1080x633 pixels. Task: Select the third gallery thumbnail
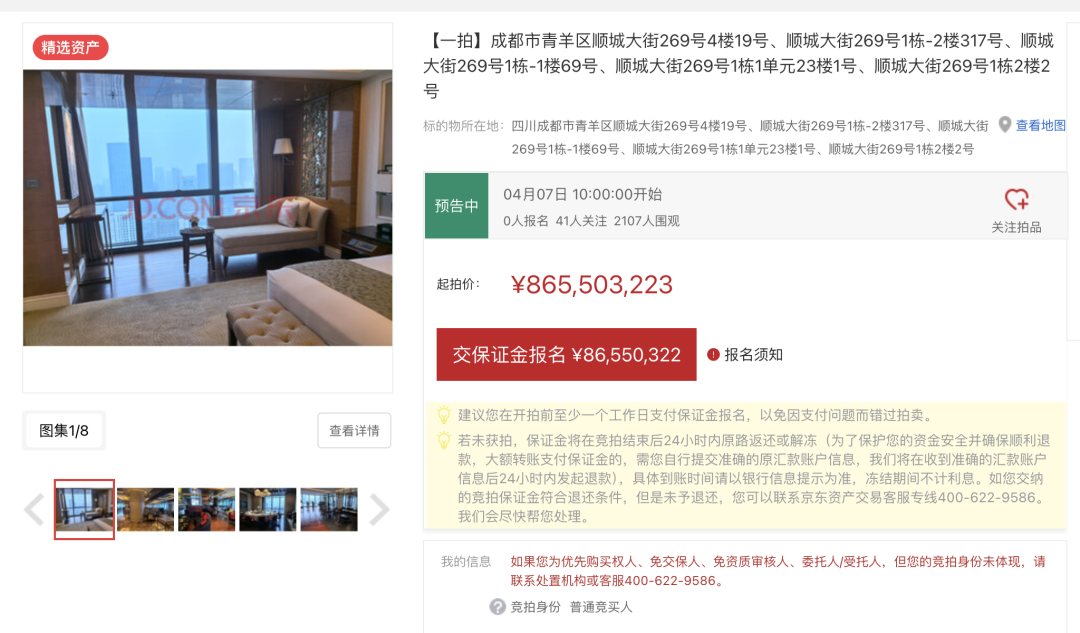pos(207,510)
